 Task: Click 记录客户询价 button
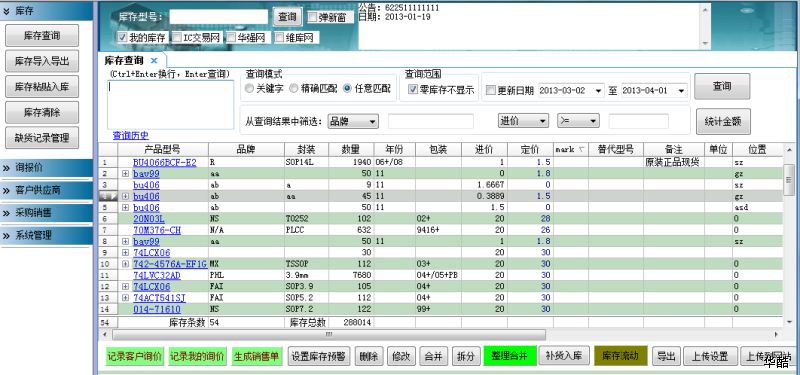click(x=135, y=356)
